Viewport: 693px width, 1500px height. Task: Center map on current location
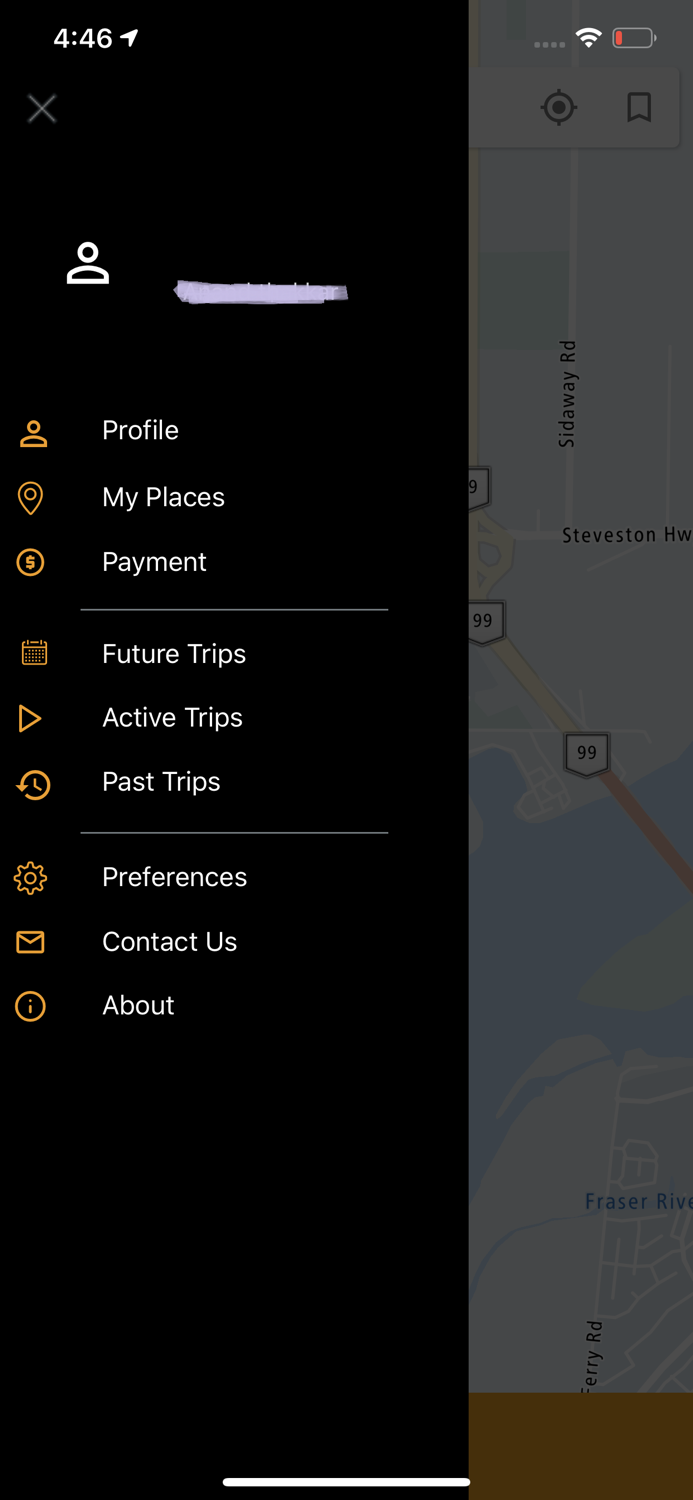point(559,107)
